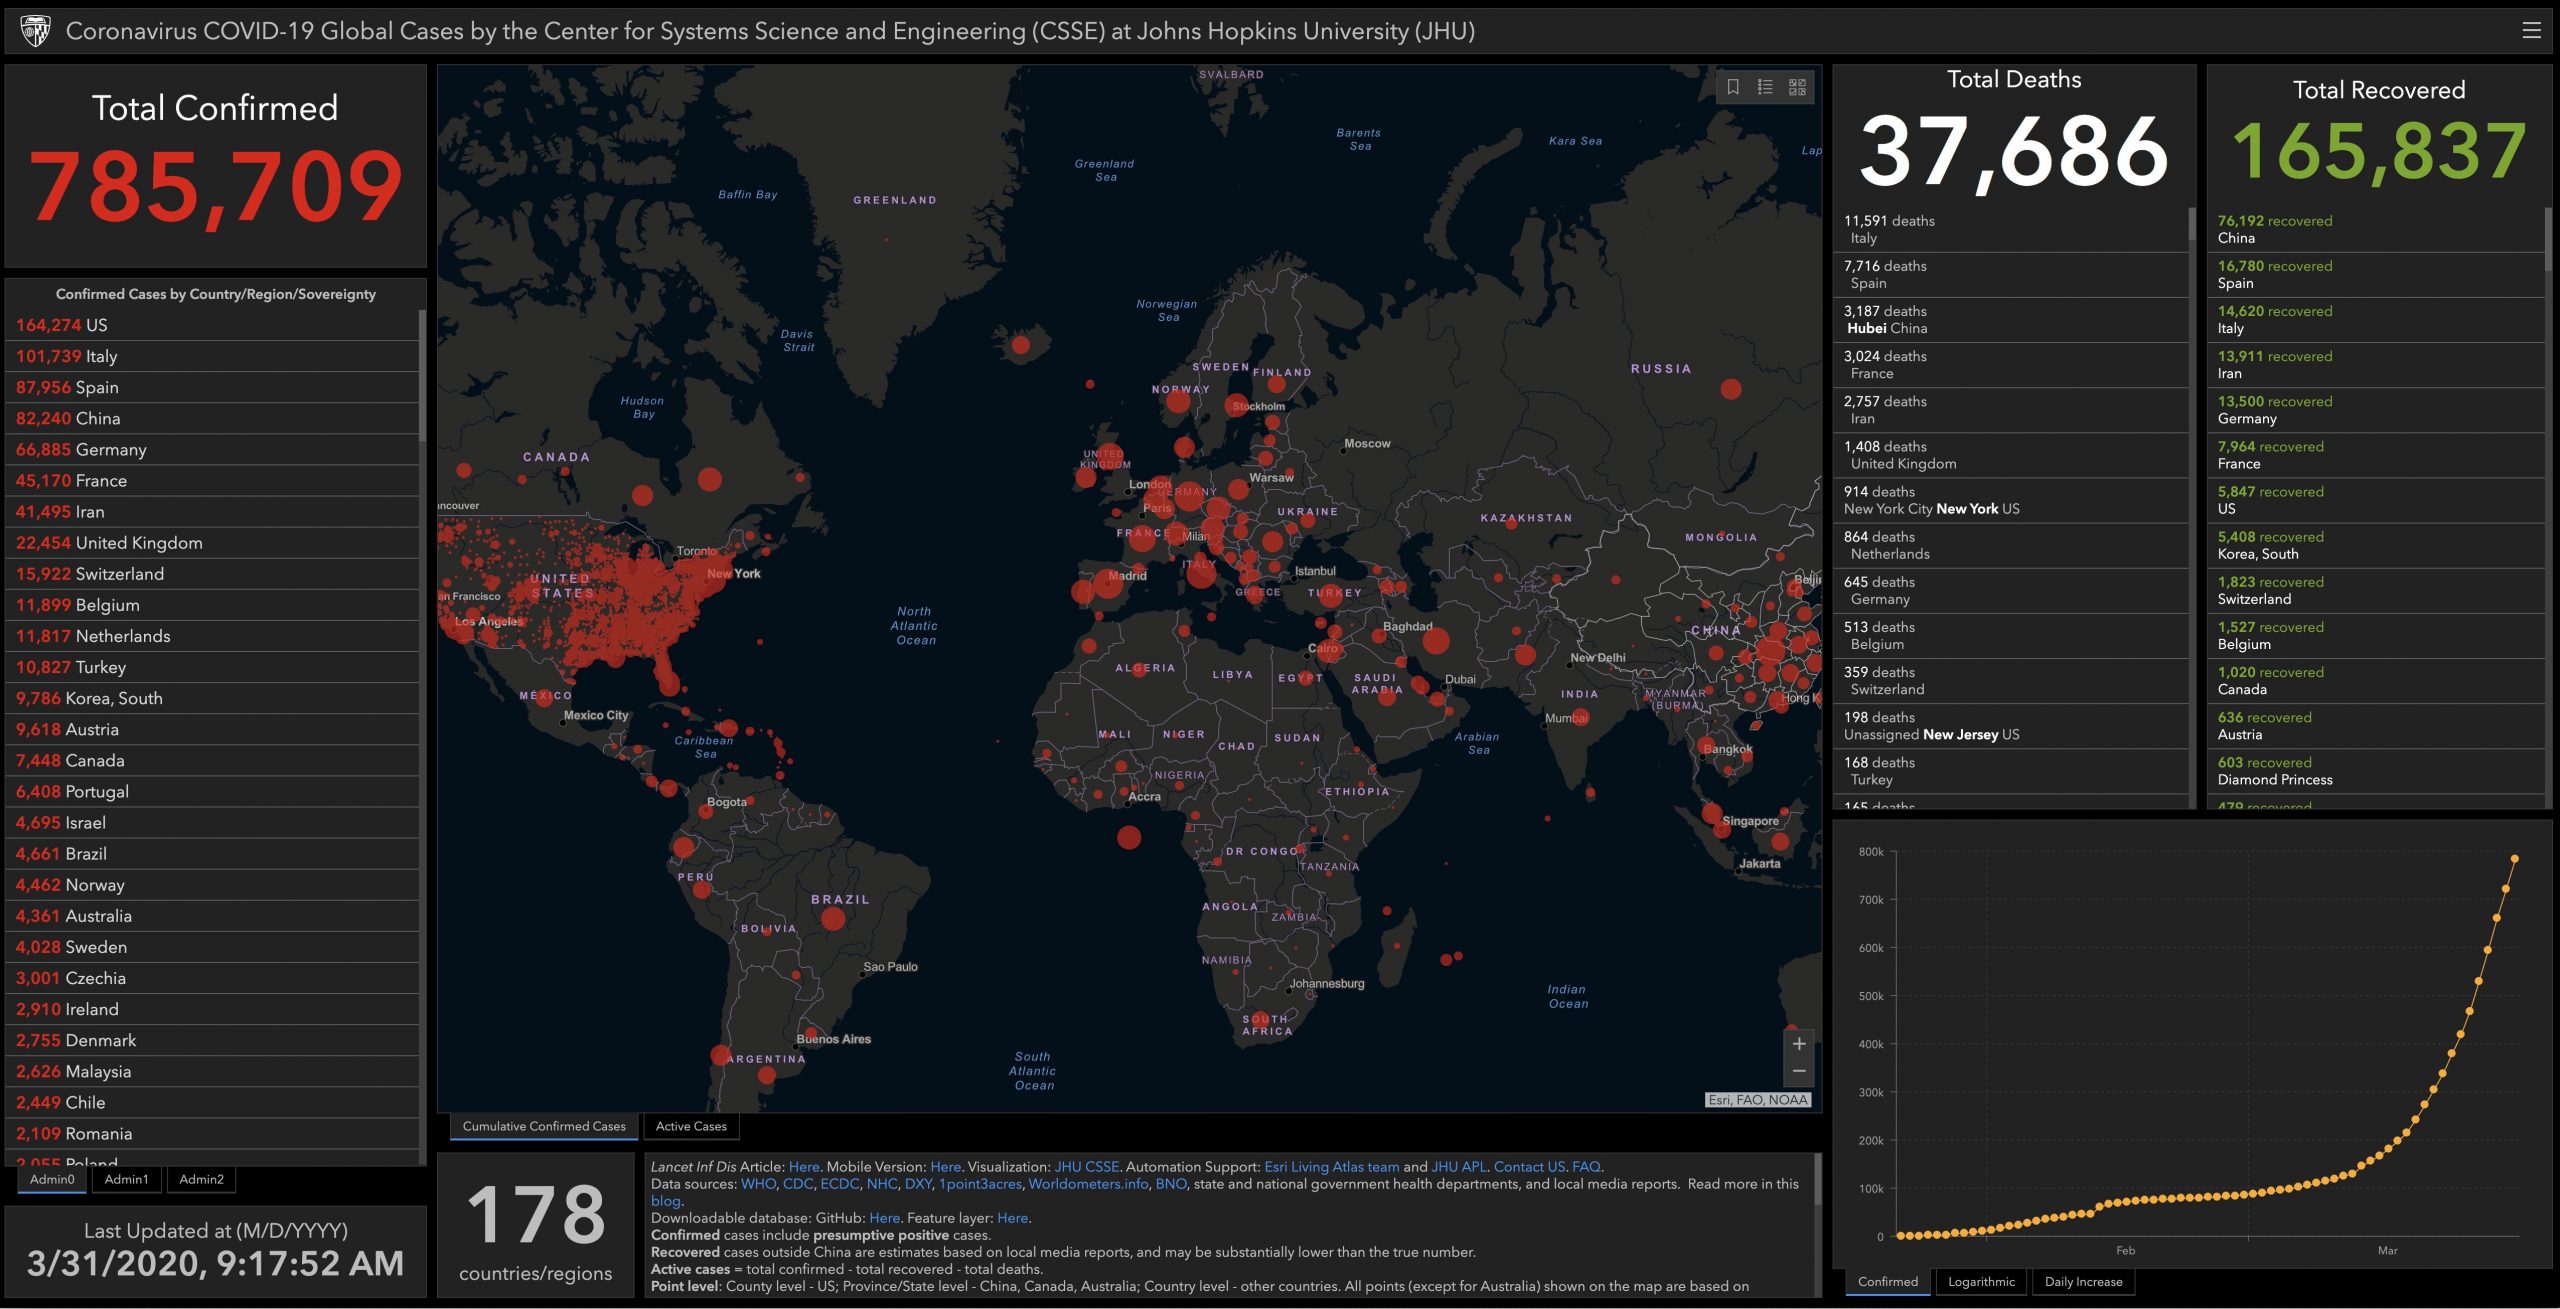Select the "82,240 China" row
The image size is (2560, 1309).
click(212, 418)
